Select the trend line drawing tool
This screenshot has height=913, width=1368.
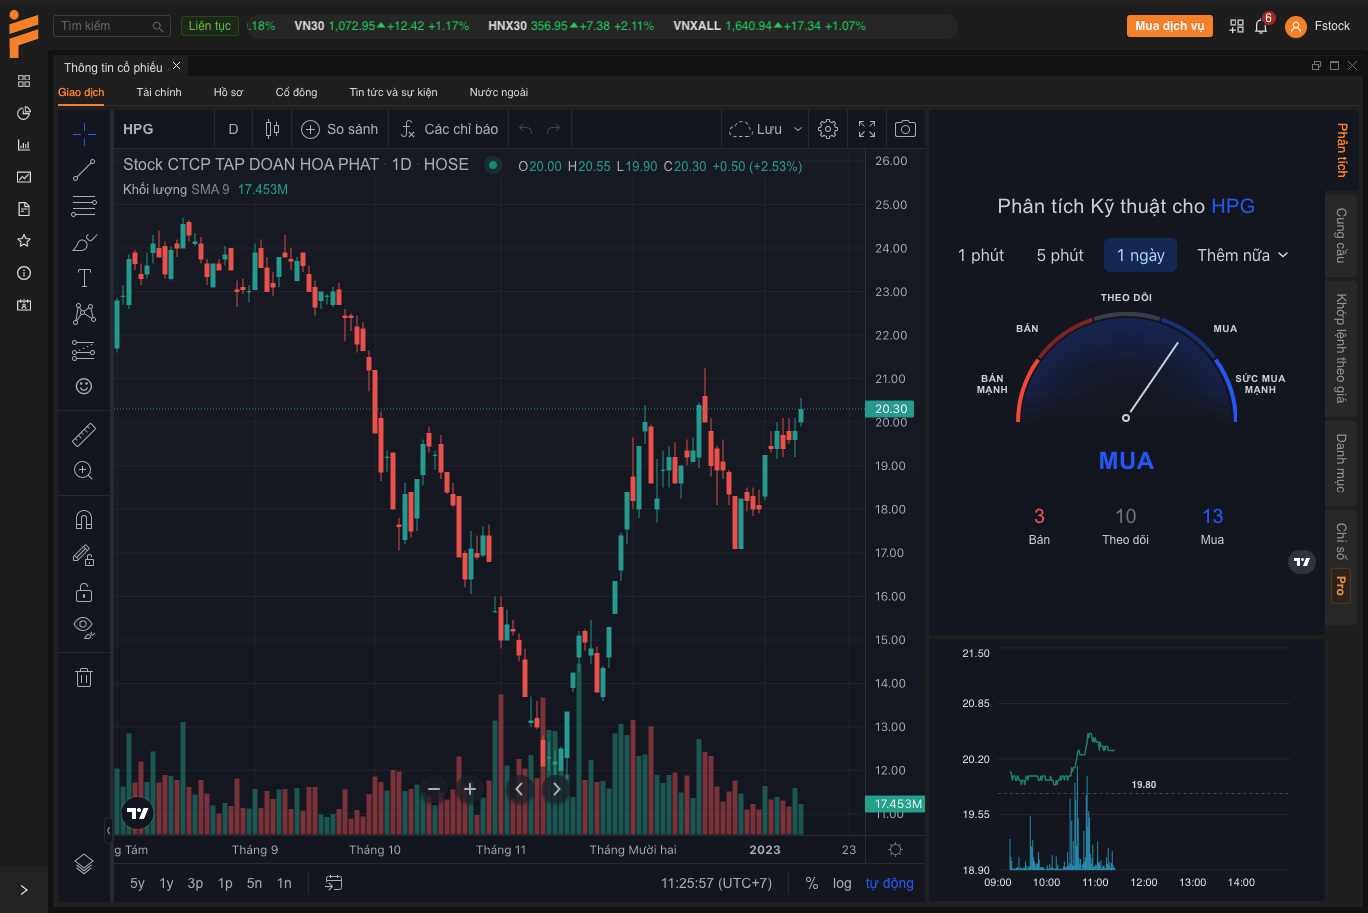(84, 171)
